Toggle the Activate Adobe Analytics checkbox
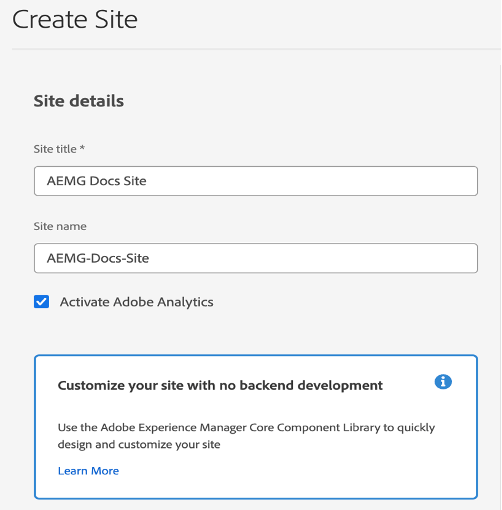 click(x=41, y=302)
